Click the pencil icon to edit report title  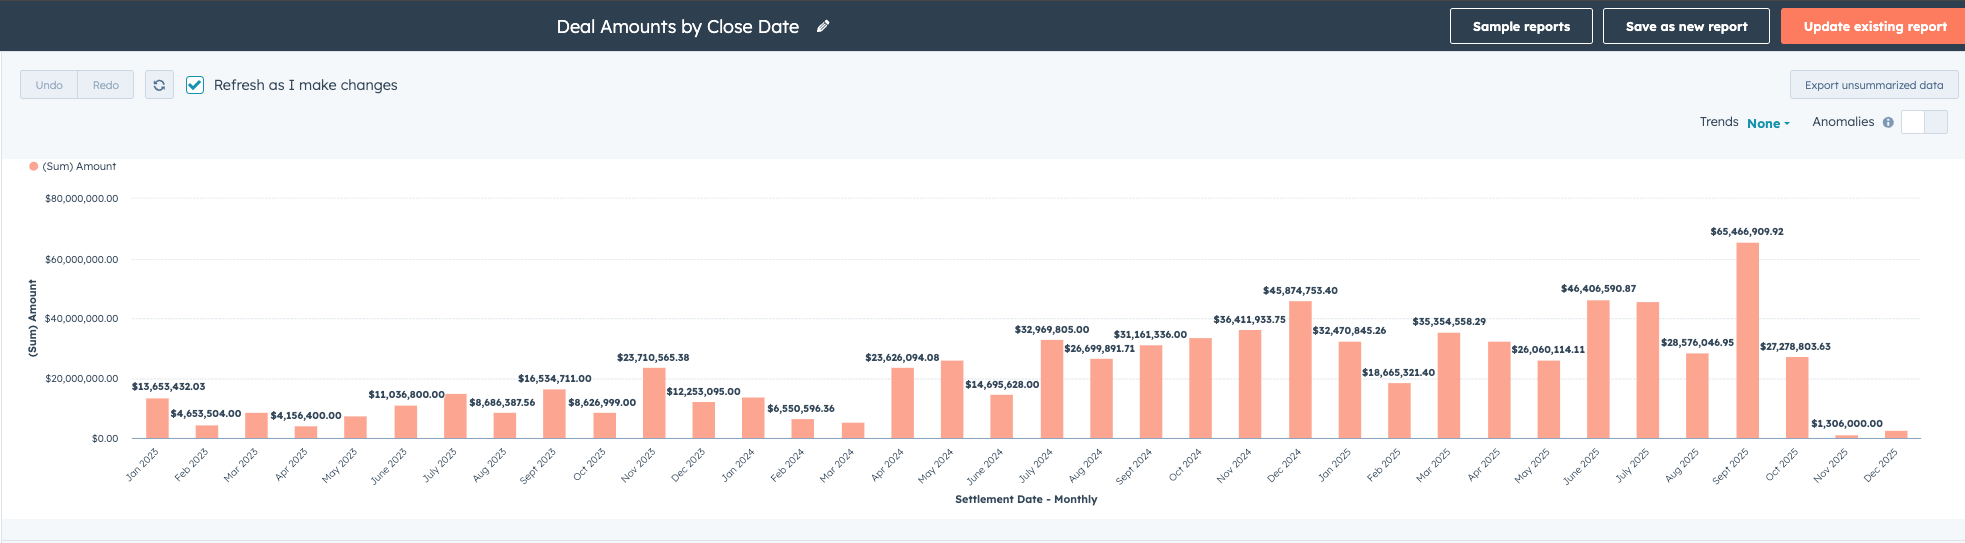(x=823, y=27)
